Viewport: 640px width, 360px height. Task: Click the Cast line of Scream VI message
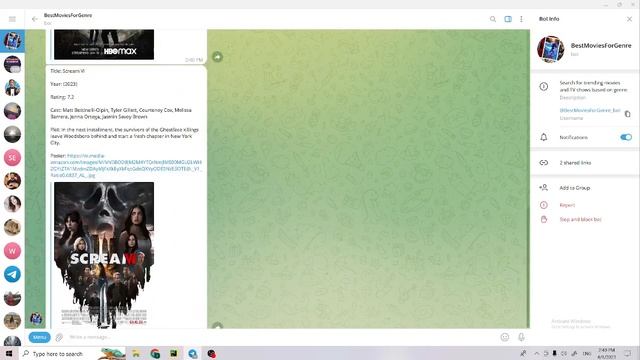[121, 113]
